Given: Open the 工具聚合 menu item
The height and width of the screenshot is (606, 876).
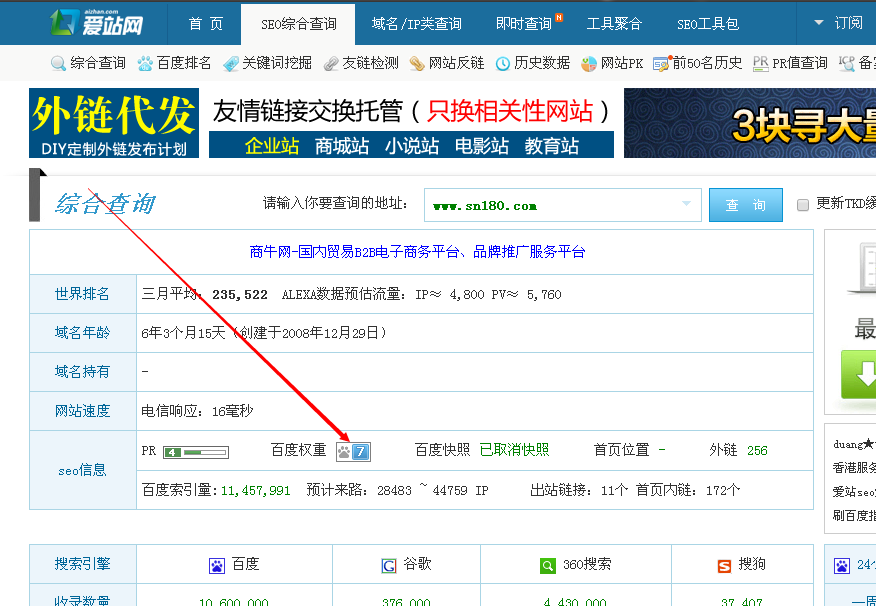Looking at the screenshot, I should click(x=614, y=23).
